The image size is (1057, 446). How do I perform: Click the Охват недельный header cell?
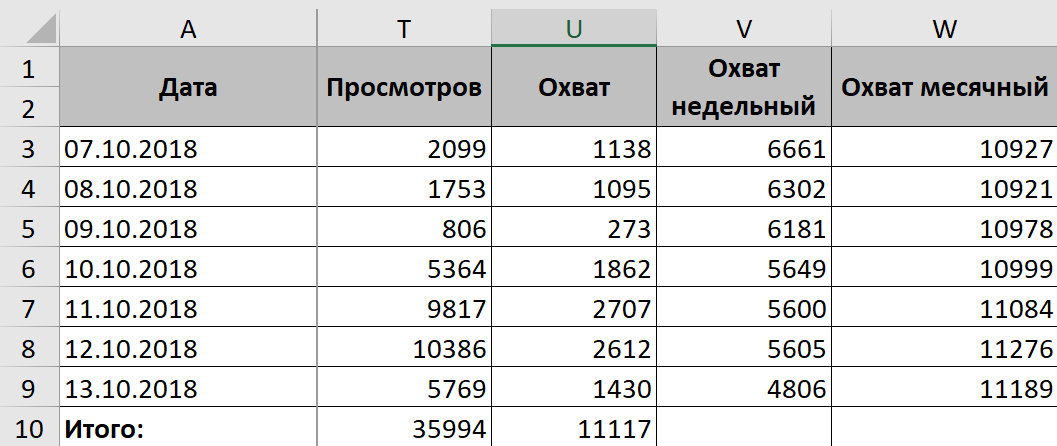[744, 87]
